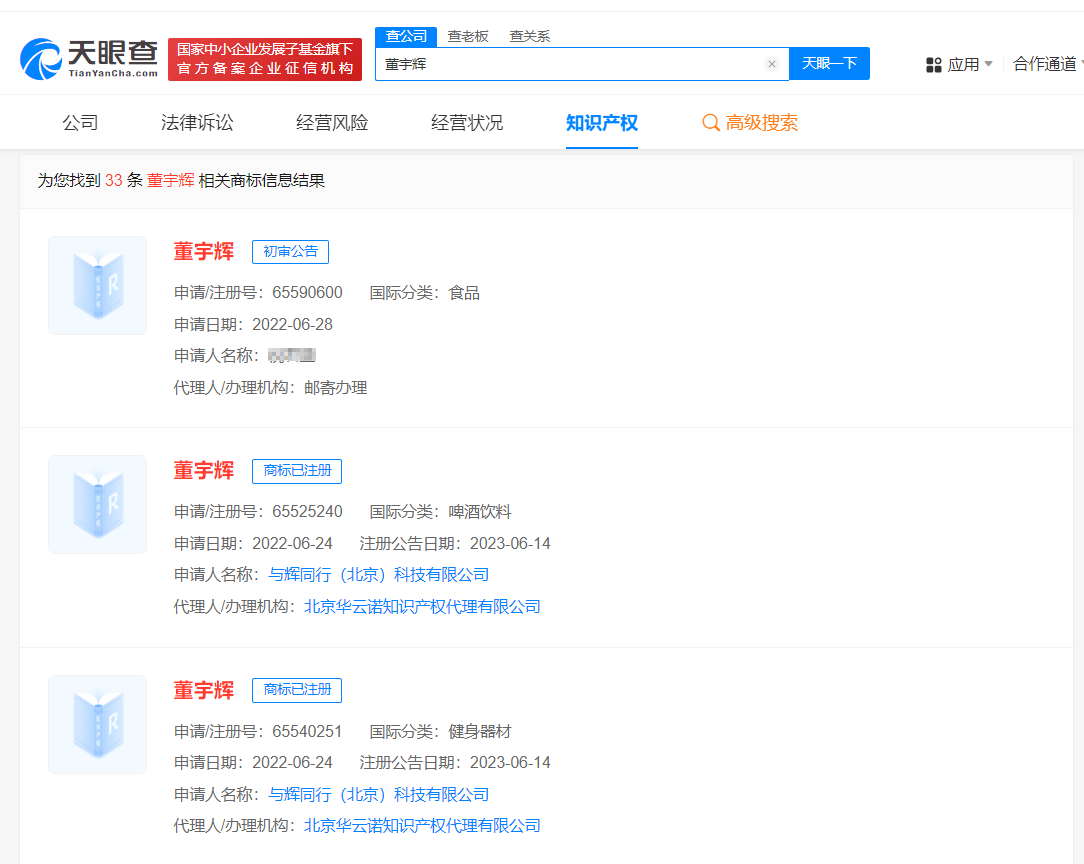Click the 商标已注册 badge on second result
The image size is (1084, 864).
(x=297, y=470)
